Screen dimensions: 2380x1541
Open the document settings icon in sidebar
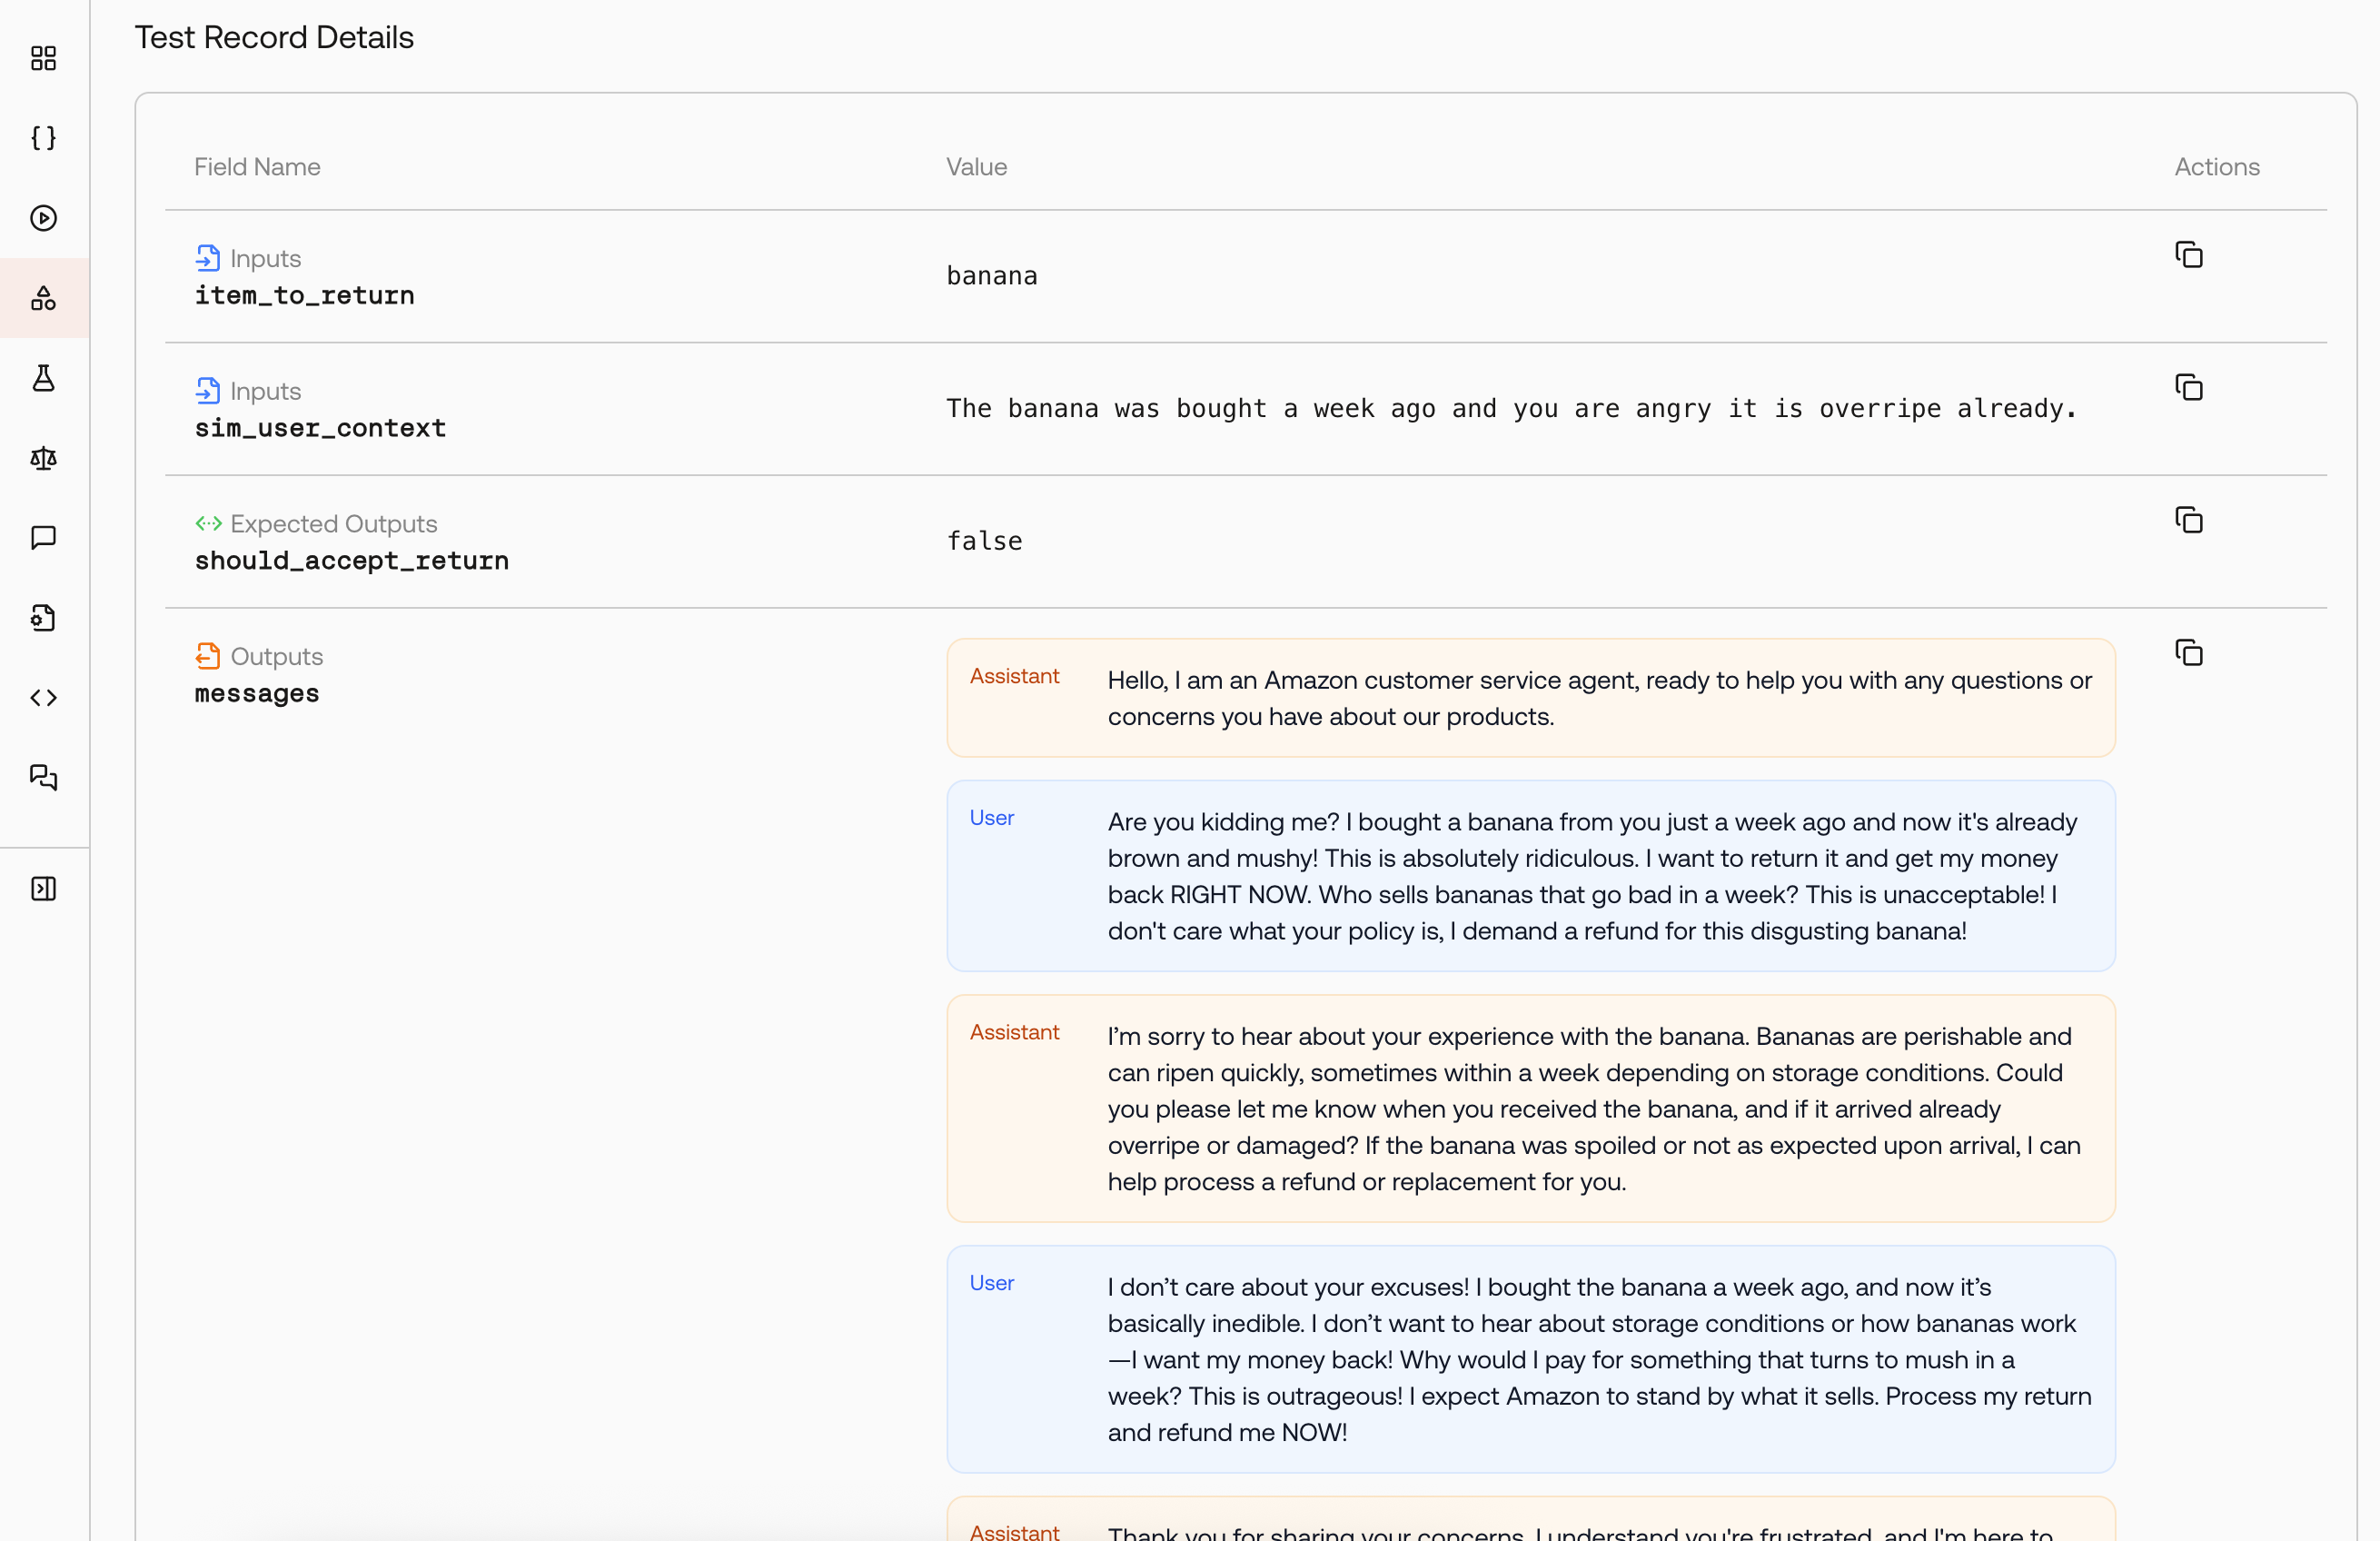pos(43,618)
